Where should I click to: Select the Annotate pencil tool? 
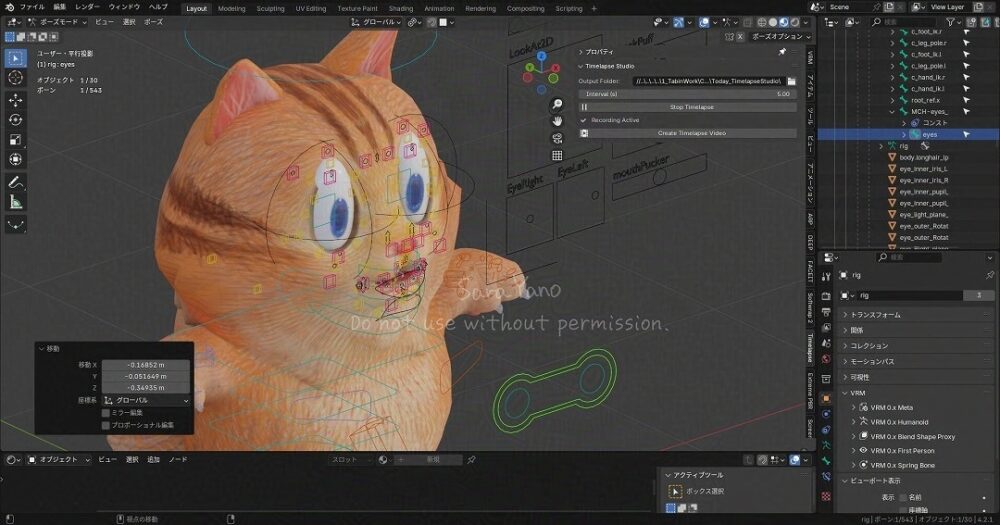point(16,182)
